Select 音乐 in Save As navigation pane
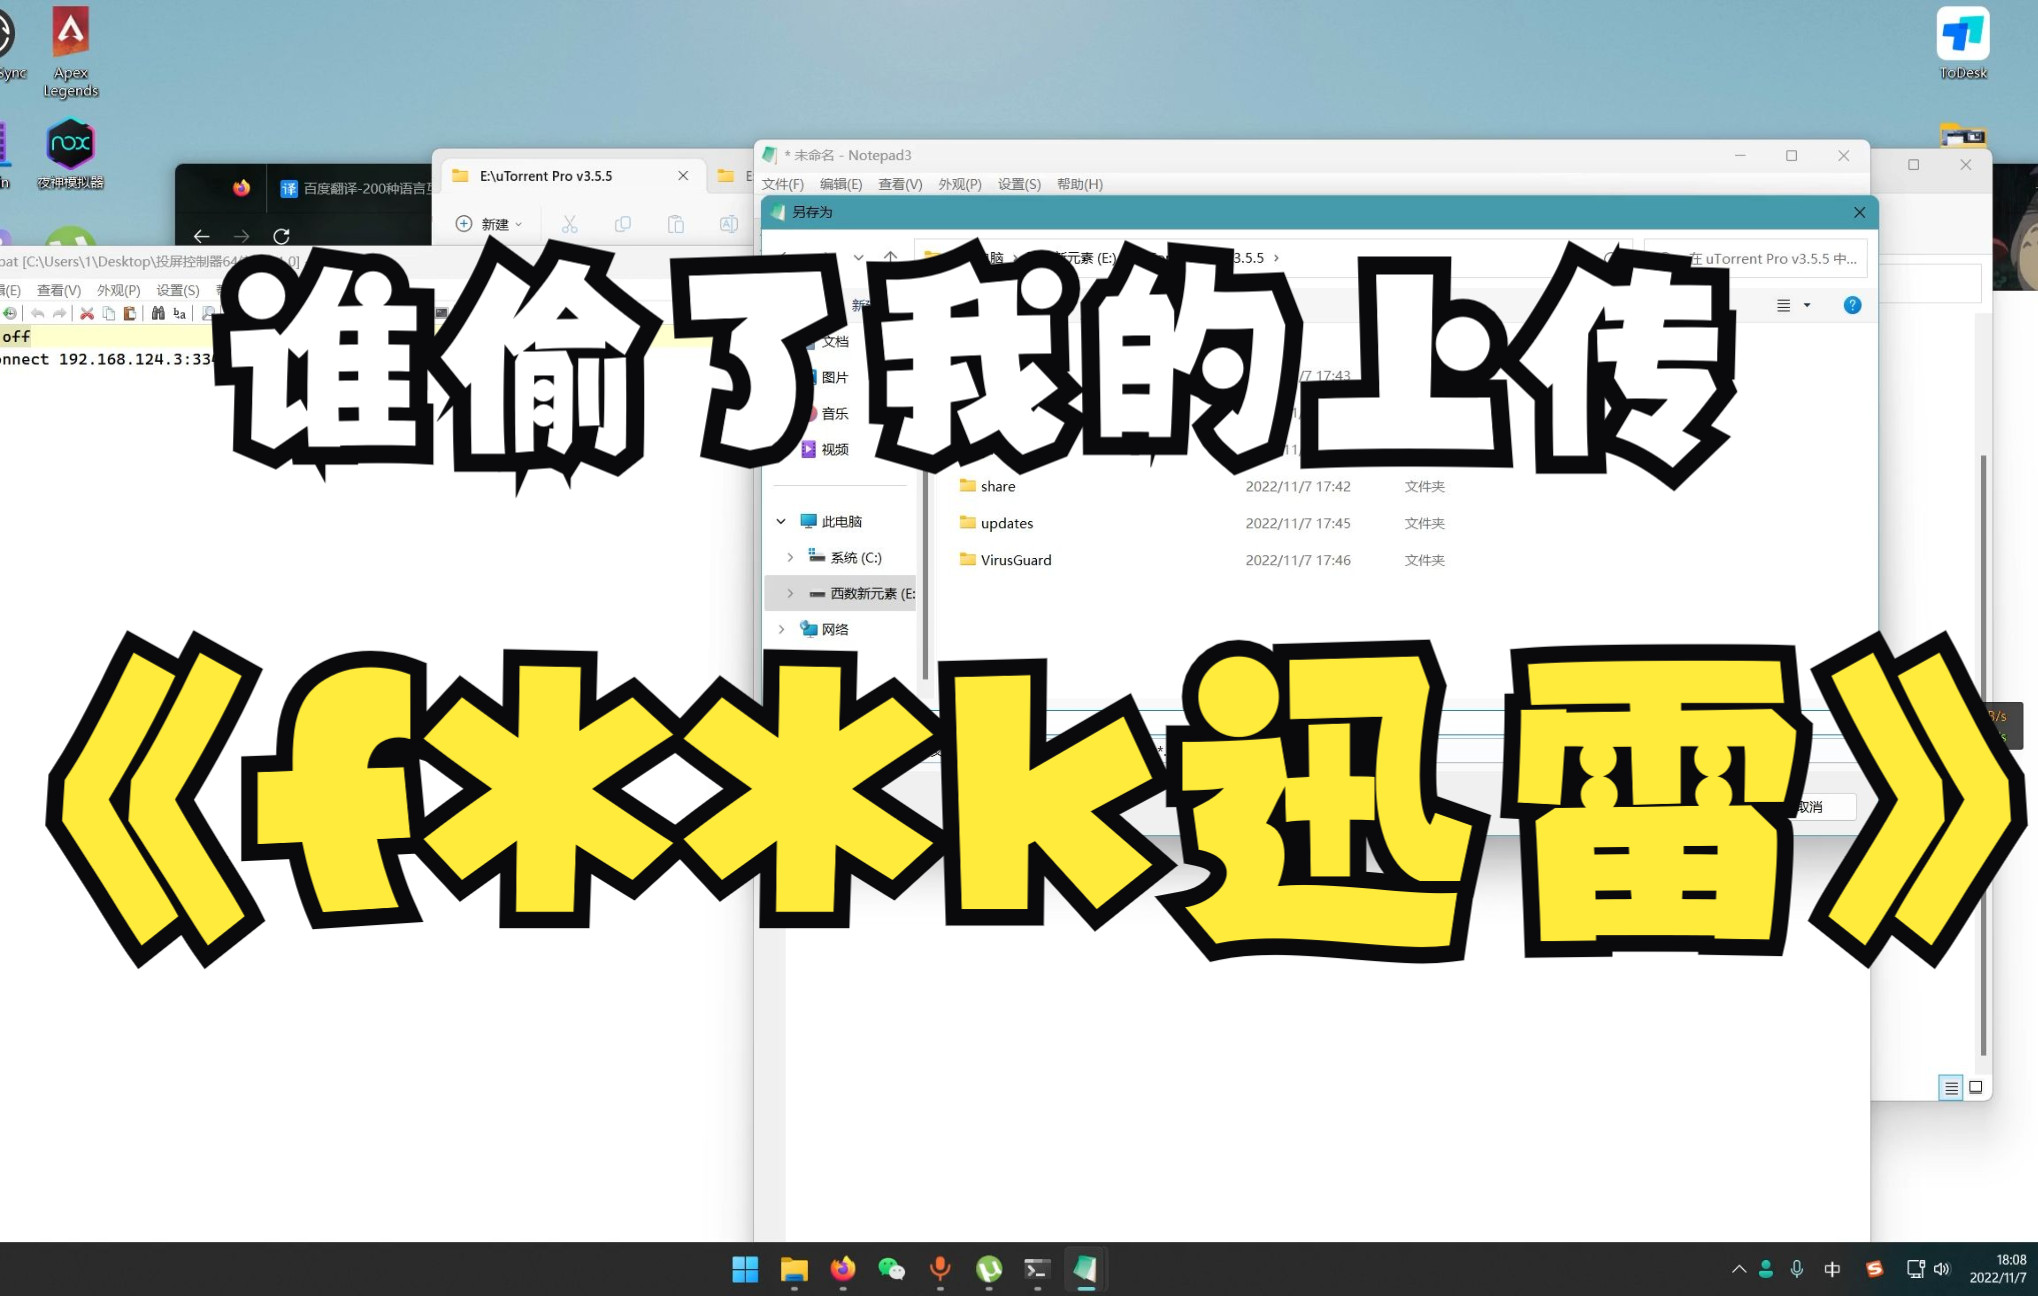Viewport: 2038px width, 1296px height. tap(834, 413)
